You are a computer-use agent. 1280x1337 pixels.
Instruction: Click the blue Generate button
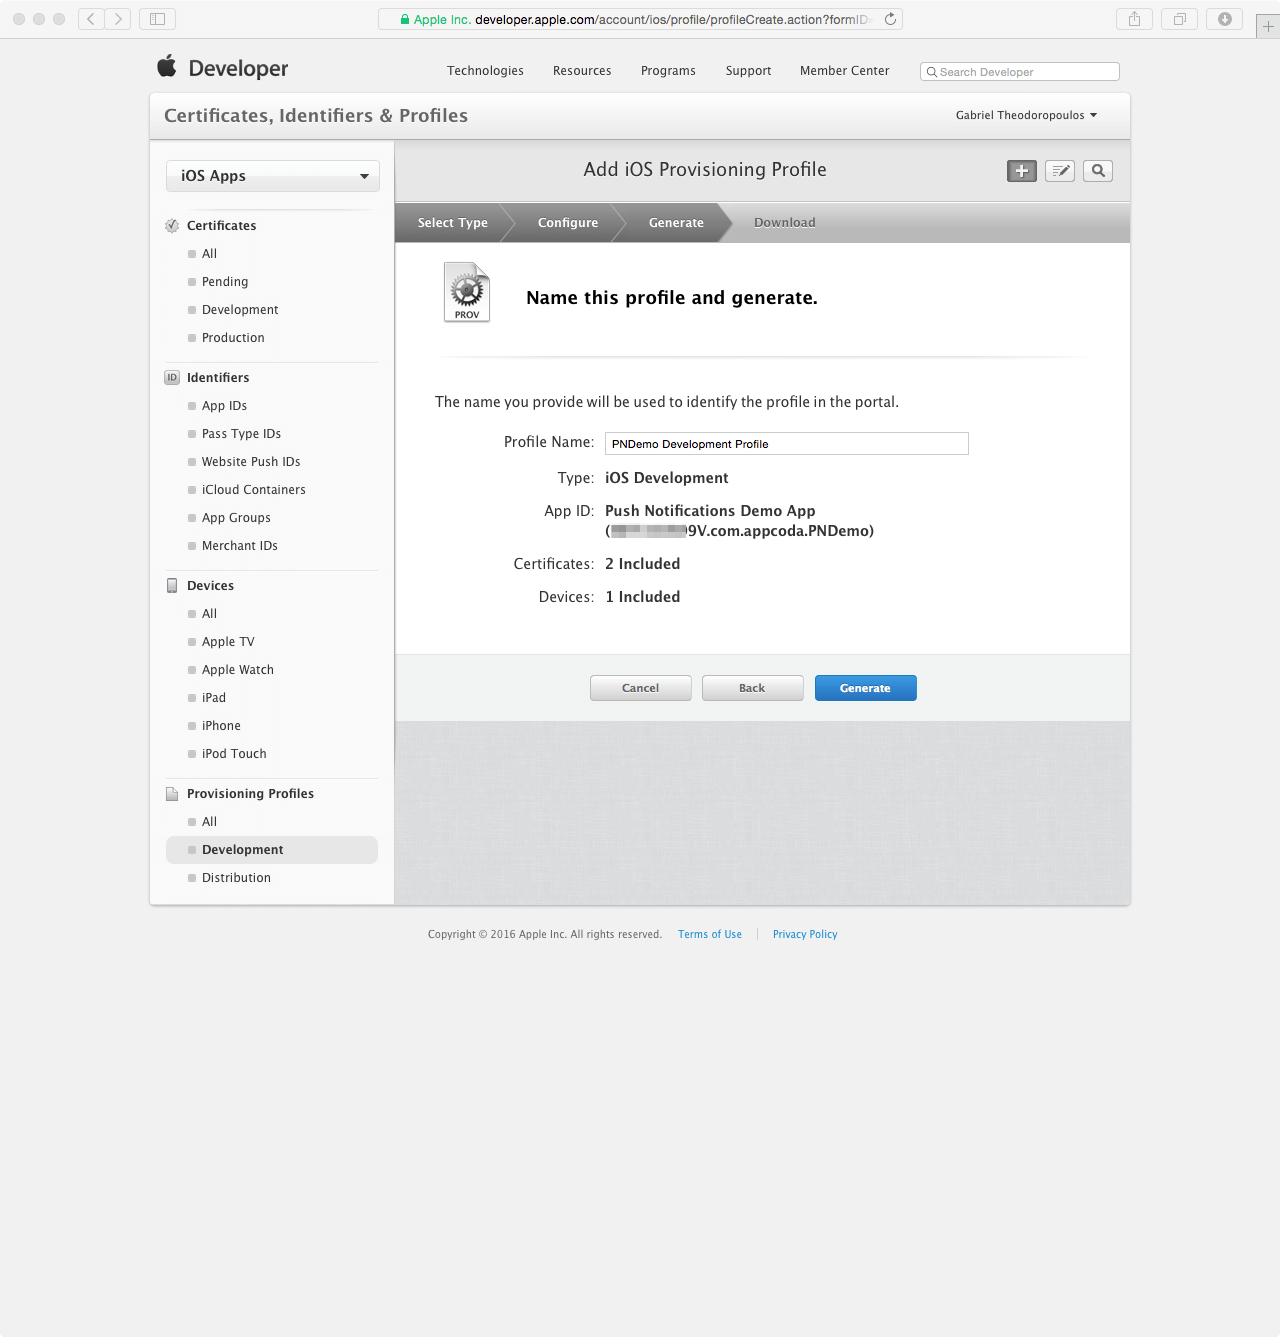(866, 688)
